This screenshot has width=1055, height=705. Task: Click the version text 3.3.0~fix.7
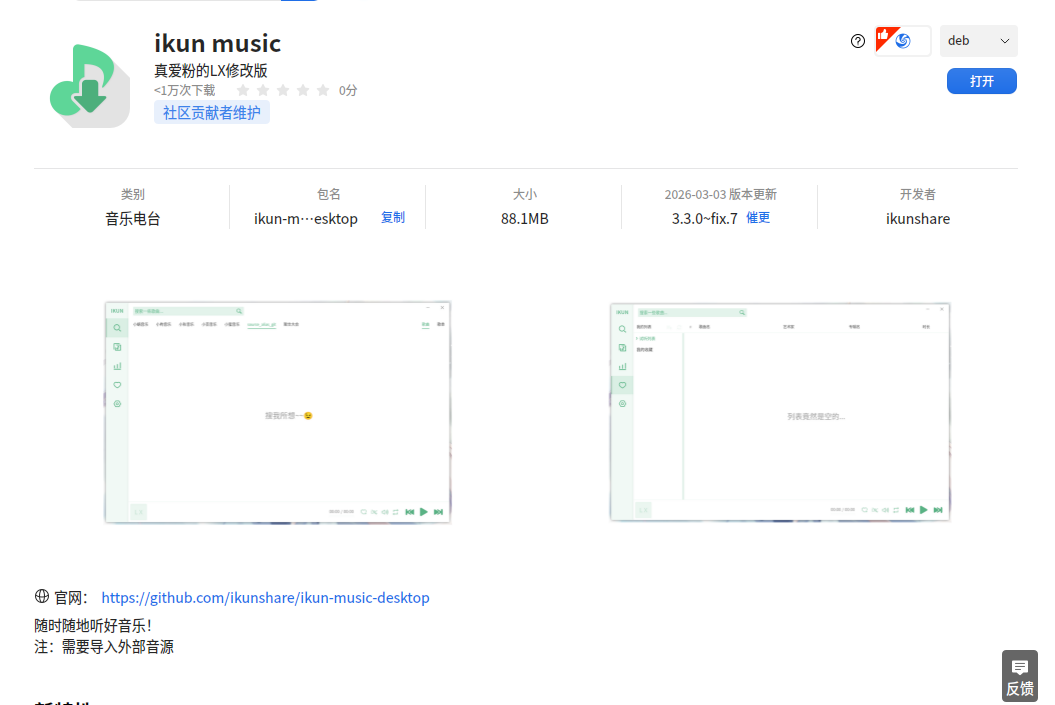704,219
